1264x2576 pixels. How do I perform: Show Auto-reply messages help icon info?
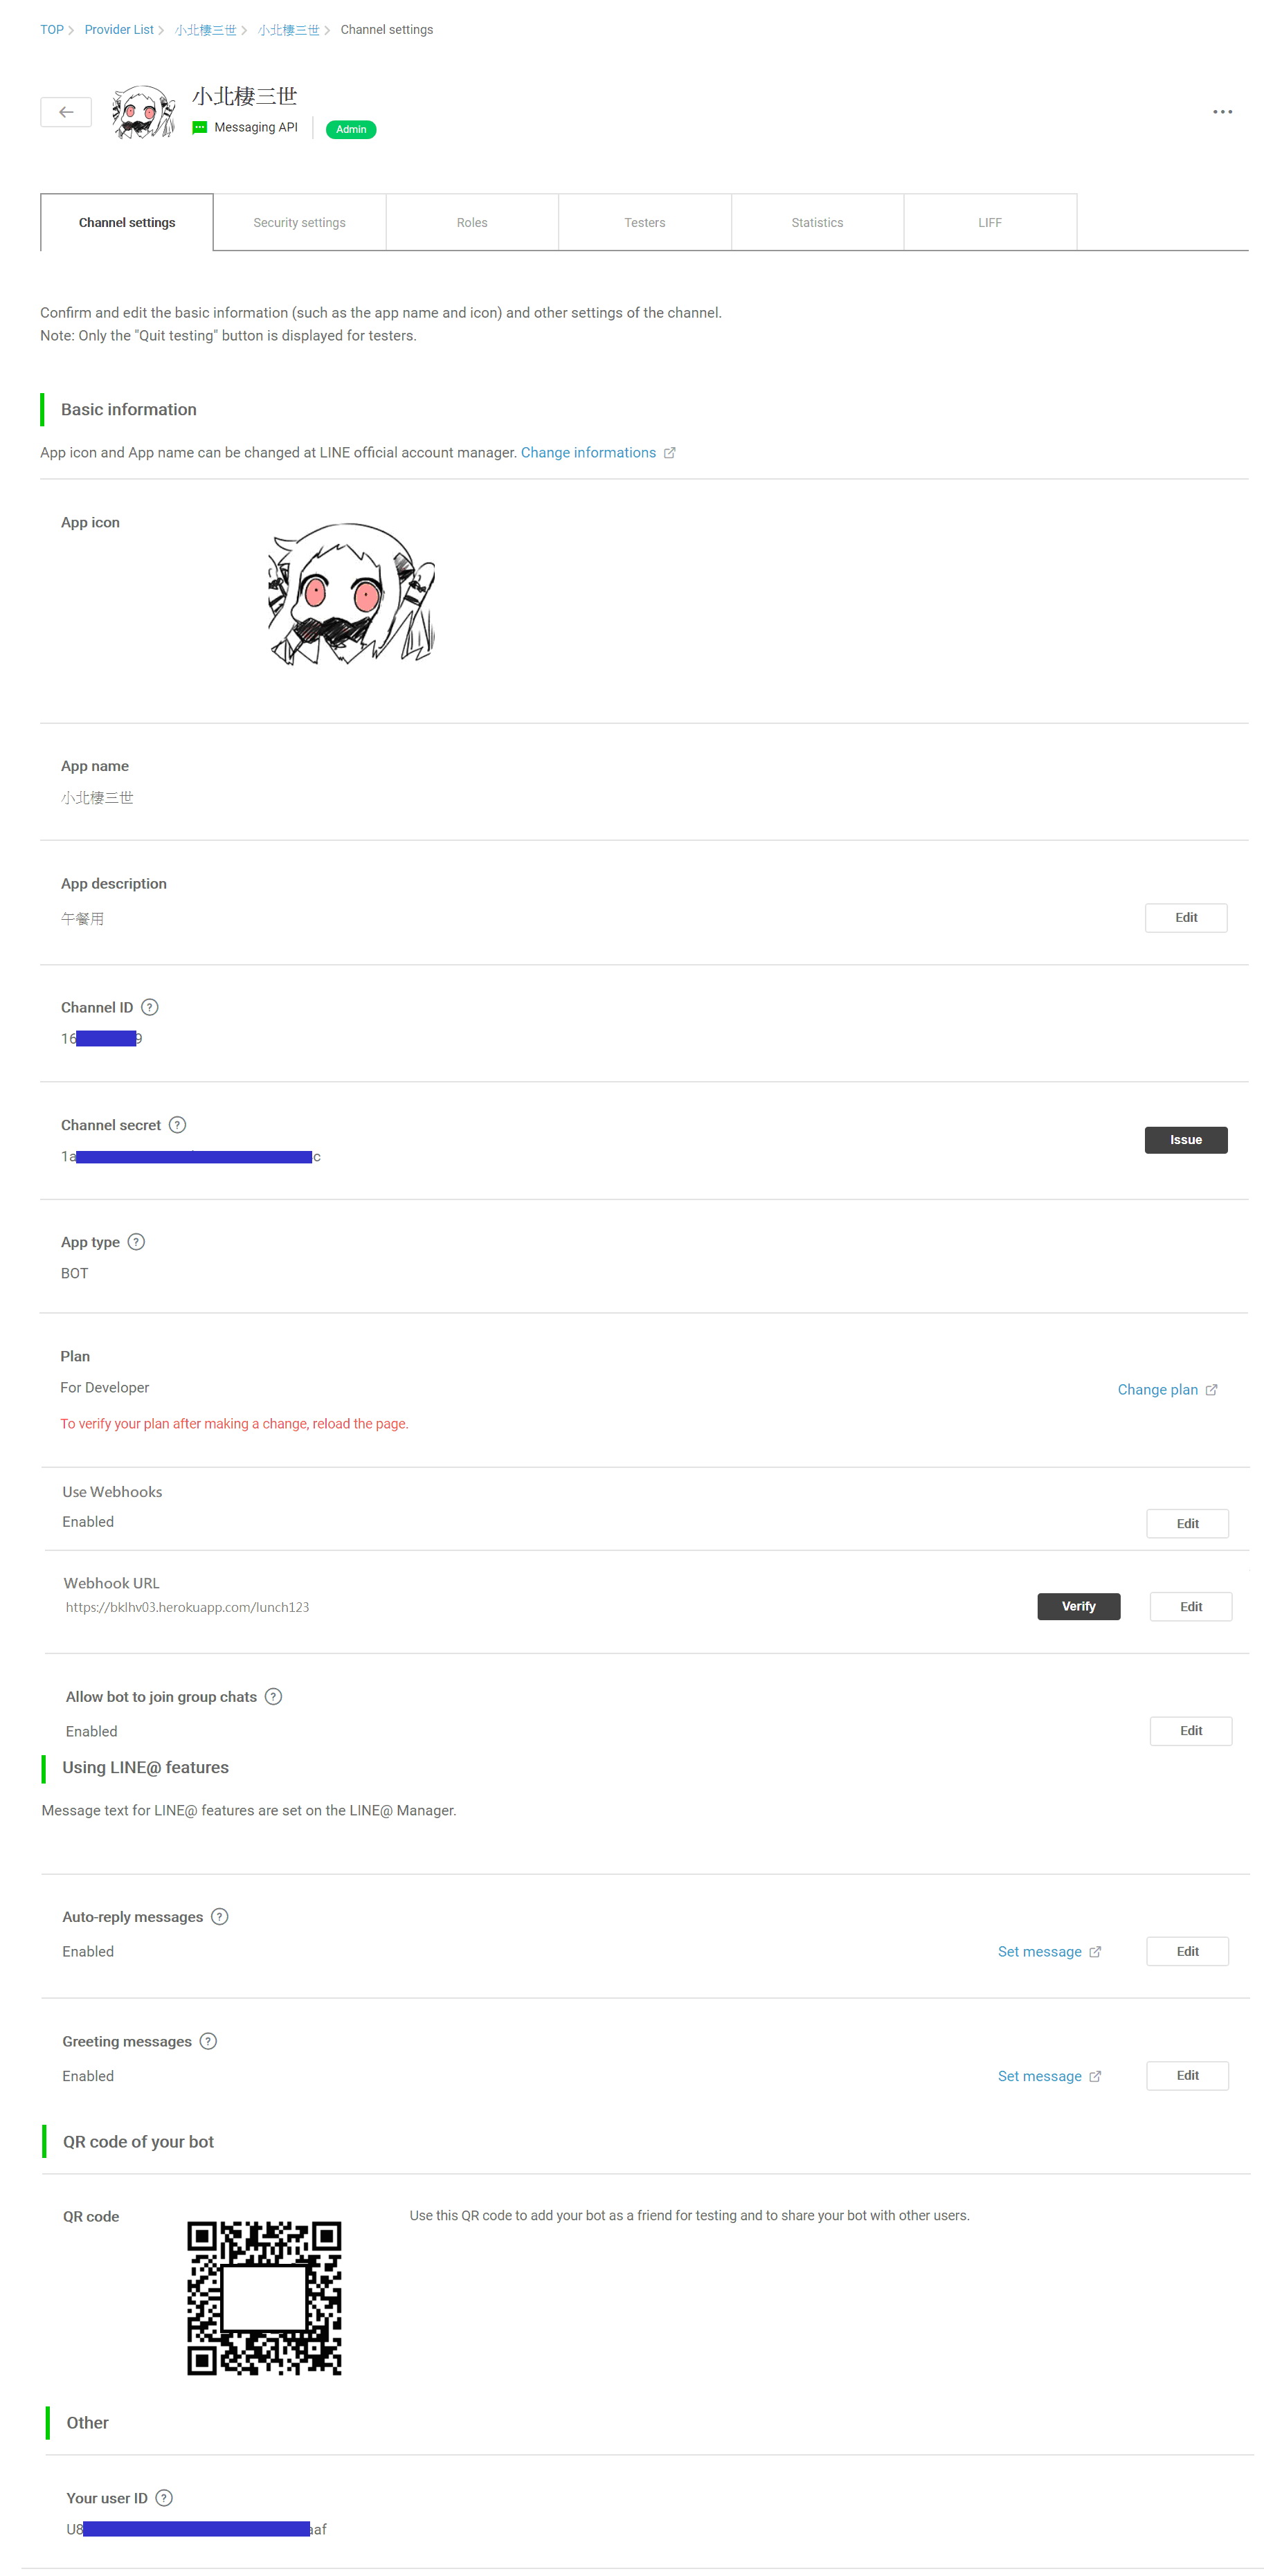coord(220,1917)
